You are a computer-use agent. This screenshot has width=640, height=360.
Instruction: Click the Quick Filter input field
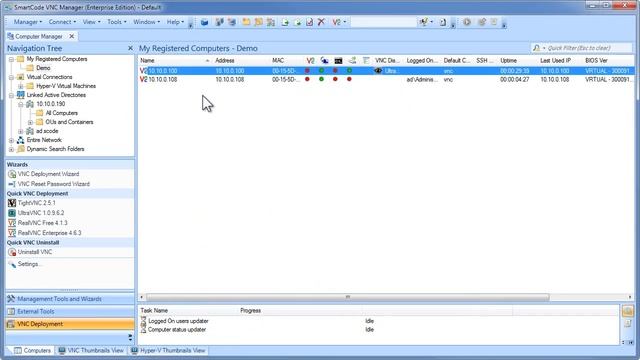click(588, 48)
